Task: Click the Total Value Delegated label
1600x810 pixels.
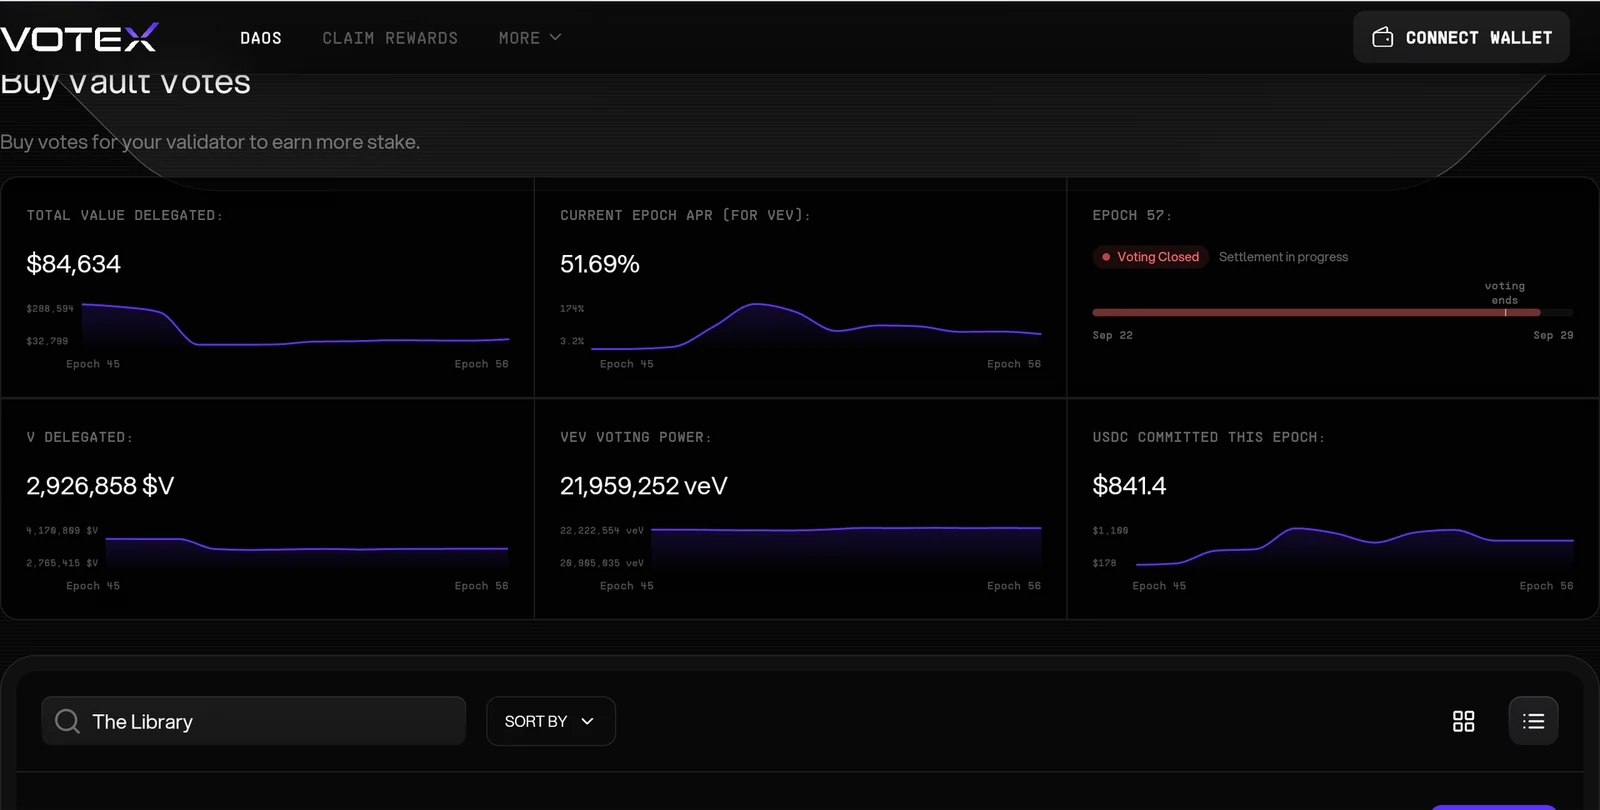Action: tap(125, 215)
